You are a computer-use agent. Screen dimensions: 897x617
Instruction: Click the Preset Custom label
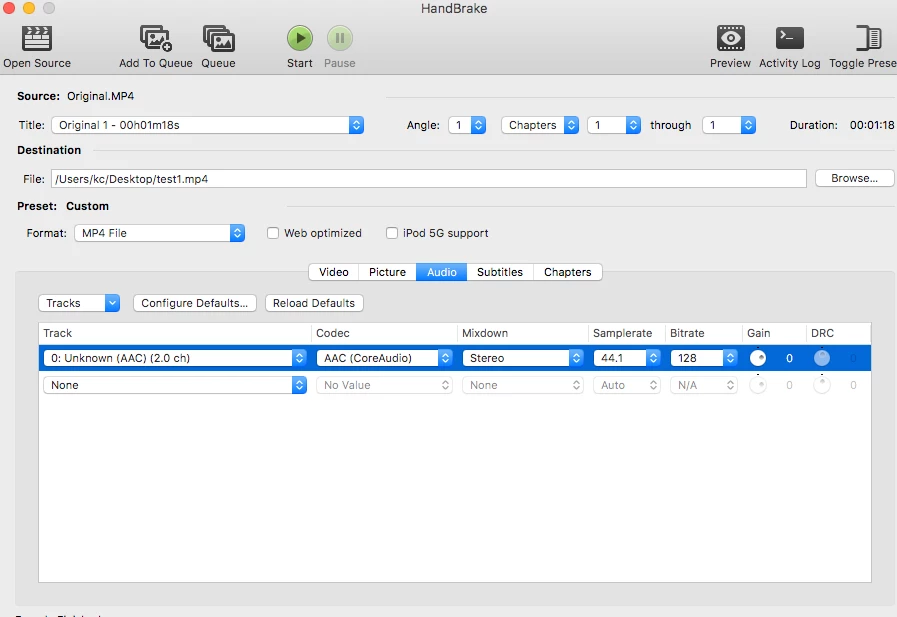[x=88, y=206]
